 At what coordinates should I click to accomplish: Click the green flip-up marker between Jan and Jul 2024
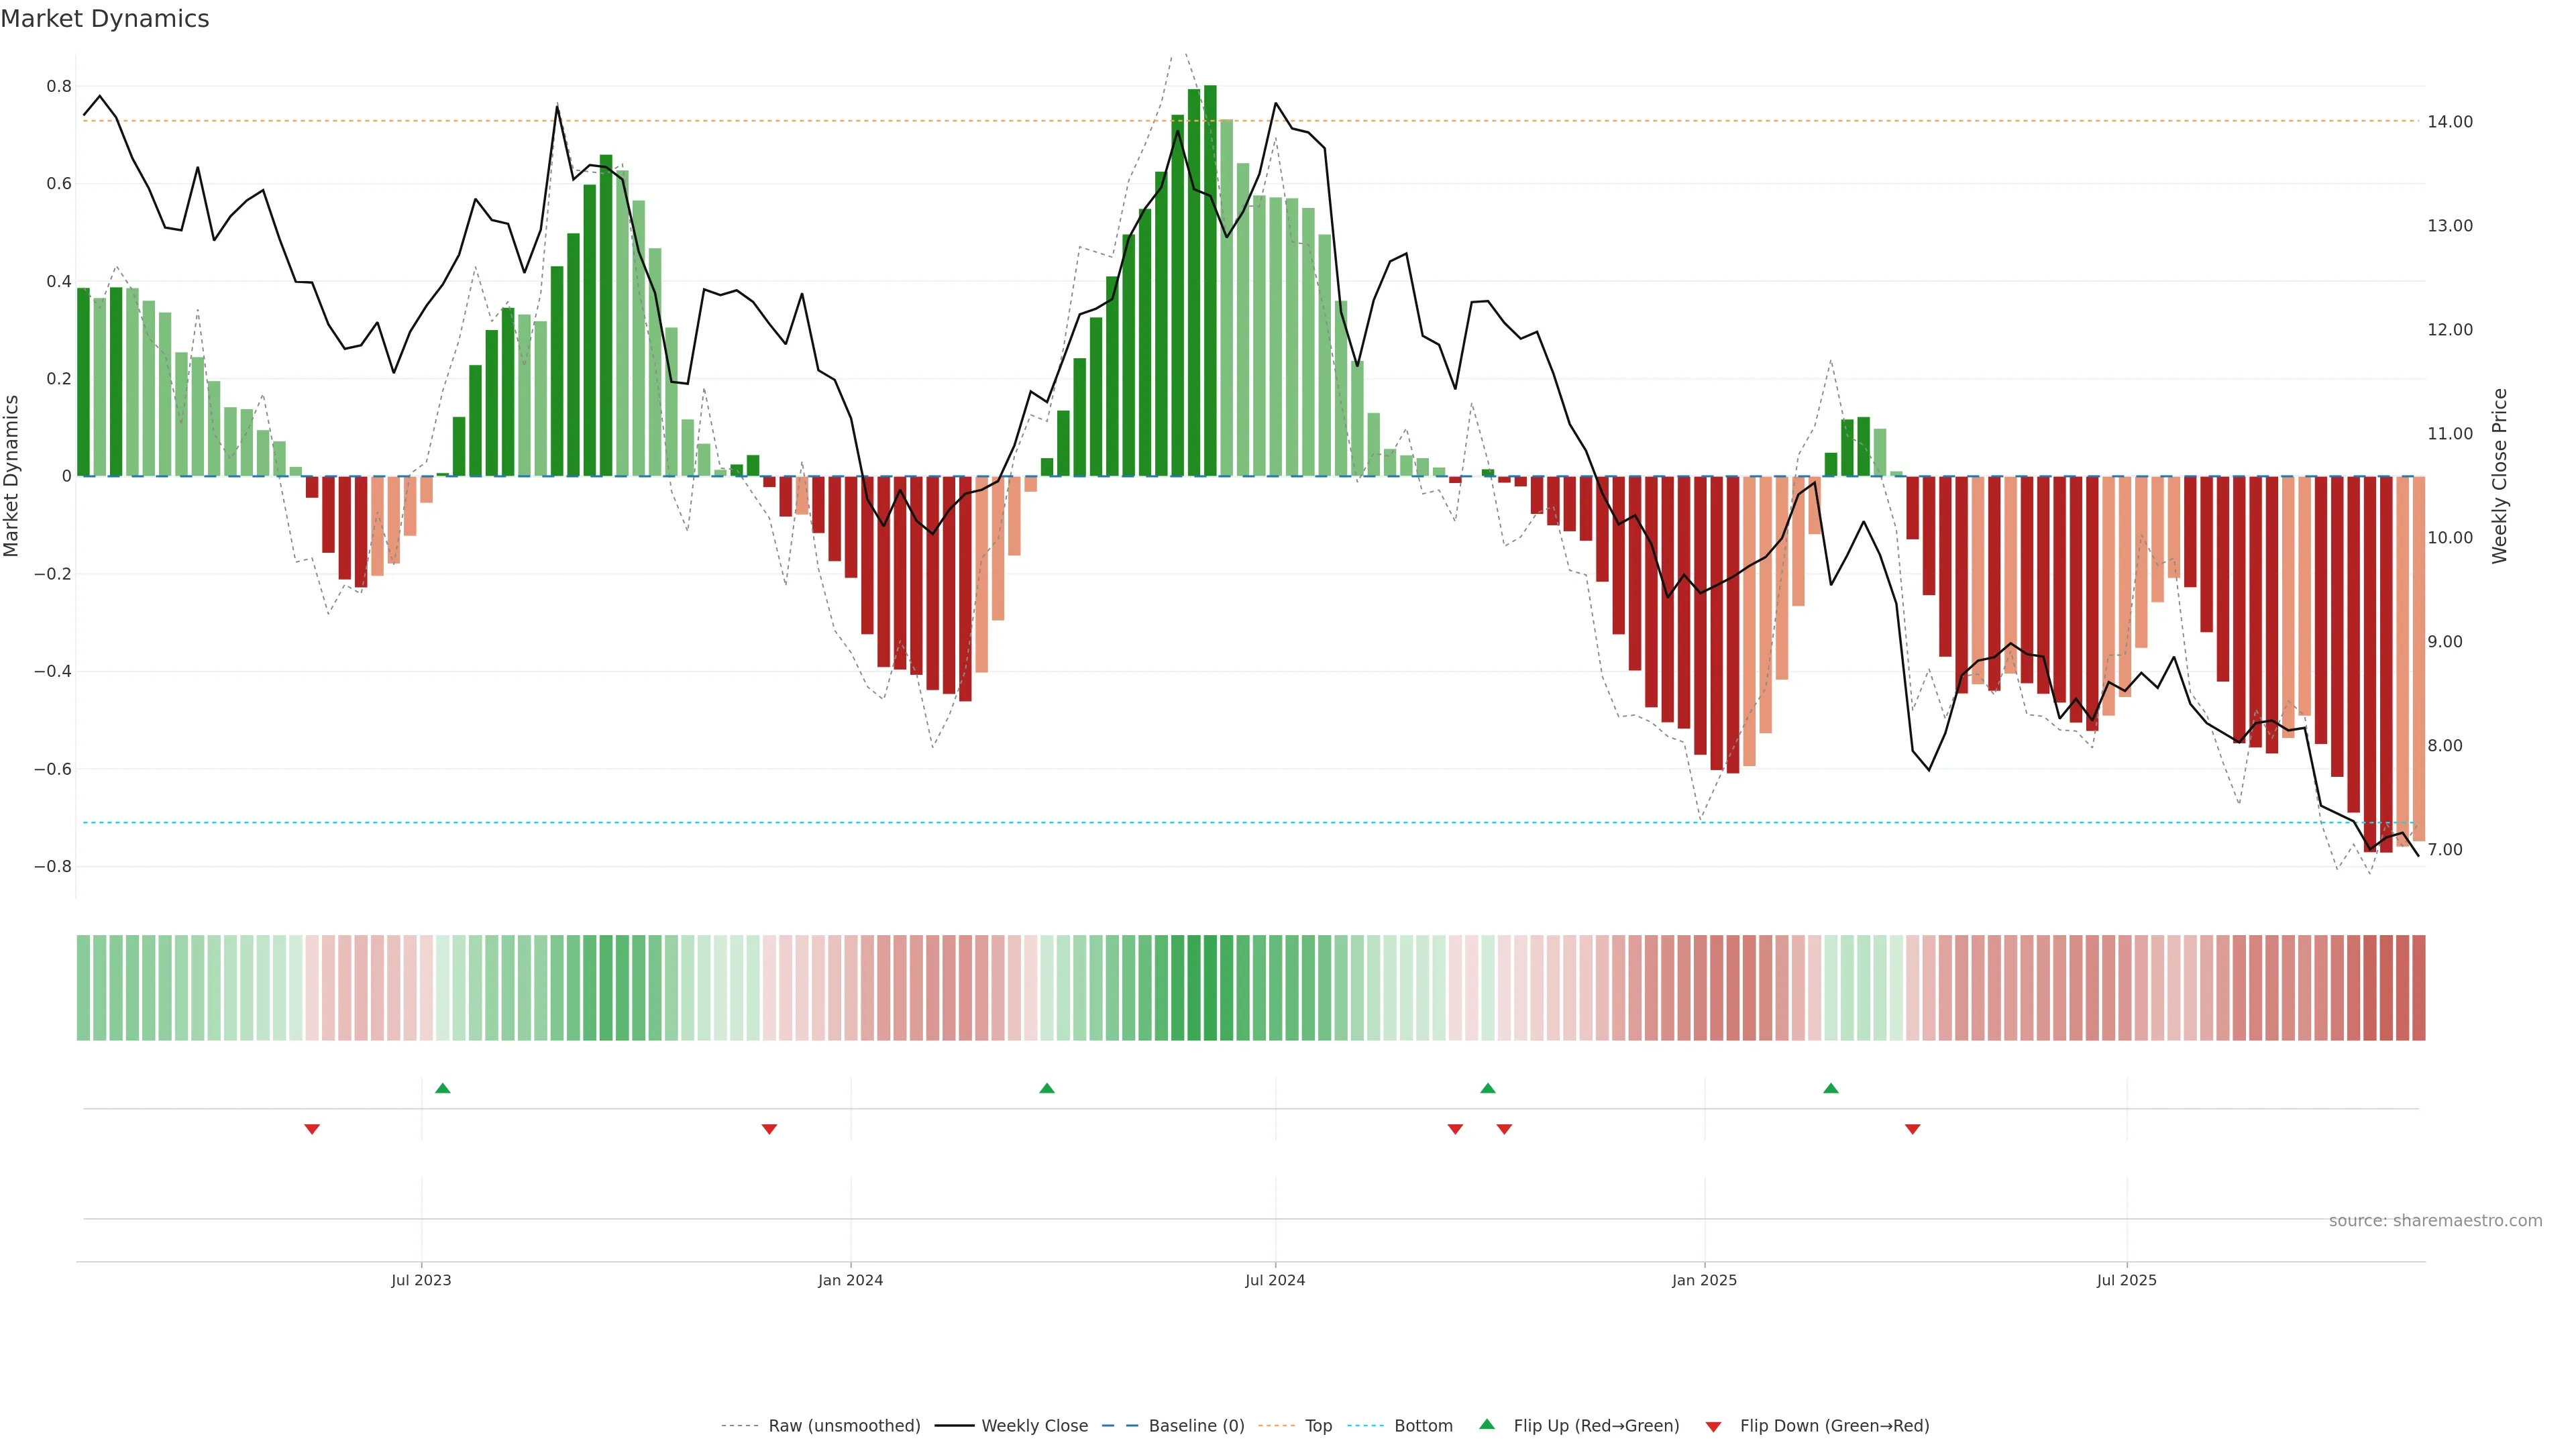[x=1047, y=1088]
